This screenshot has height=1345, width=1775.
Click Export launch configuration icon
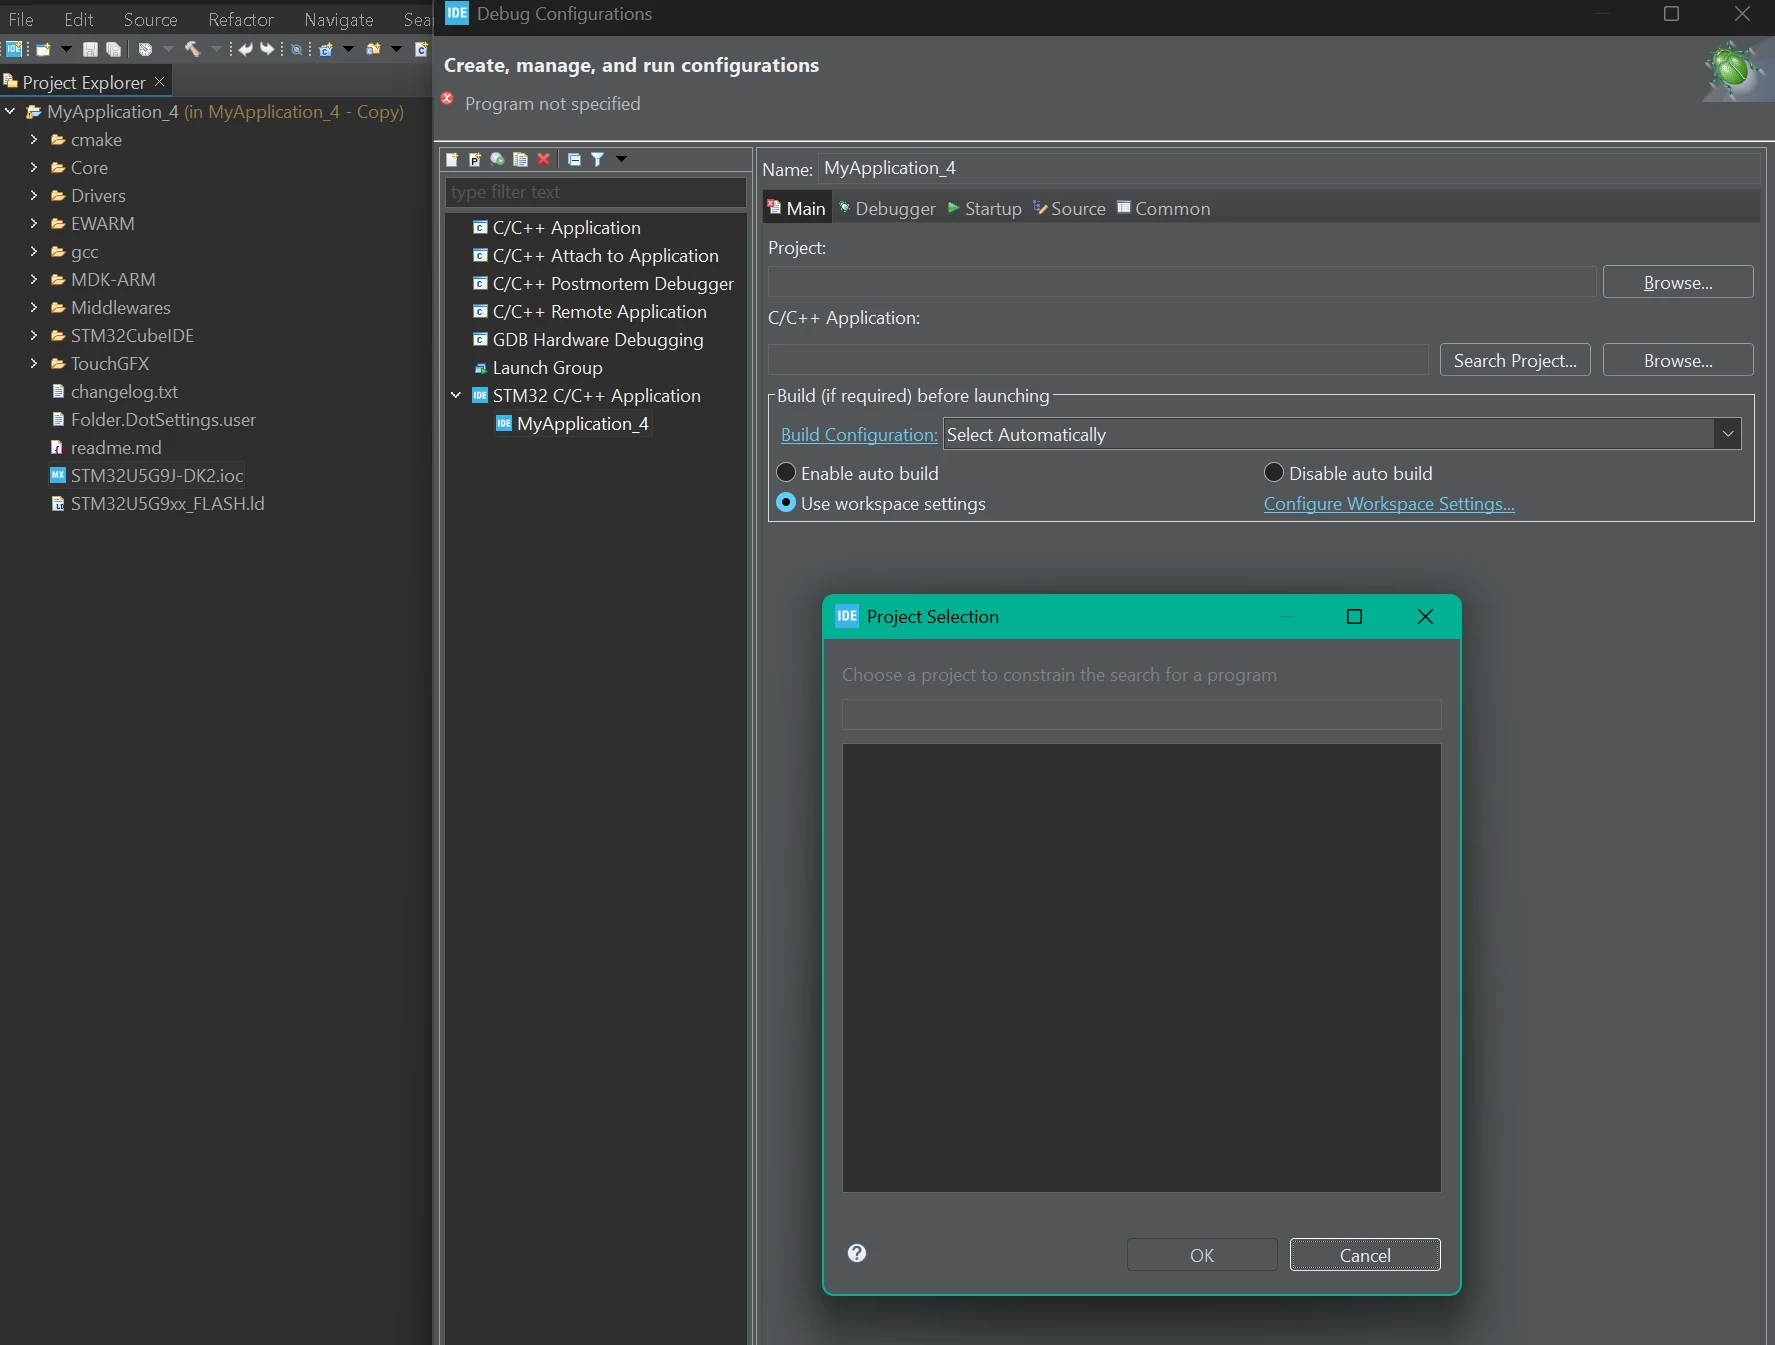click(497, 159)
